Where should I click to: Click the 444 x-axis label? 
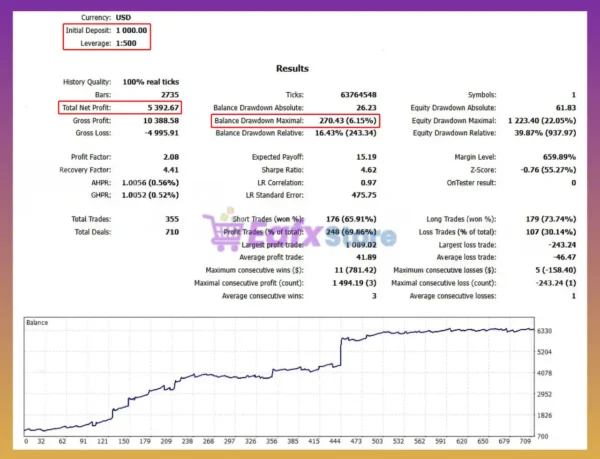pos(335,441)
